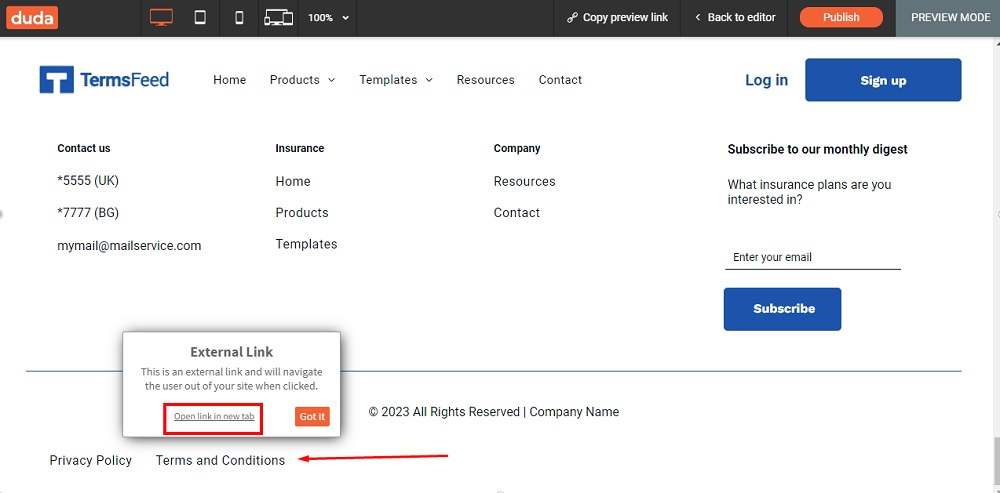
Task: Dismiss popup with Got it button
Action: coord(312,416)
